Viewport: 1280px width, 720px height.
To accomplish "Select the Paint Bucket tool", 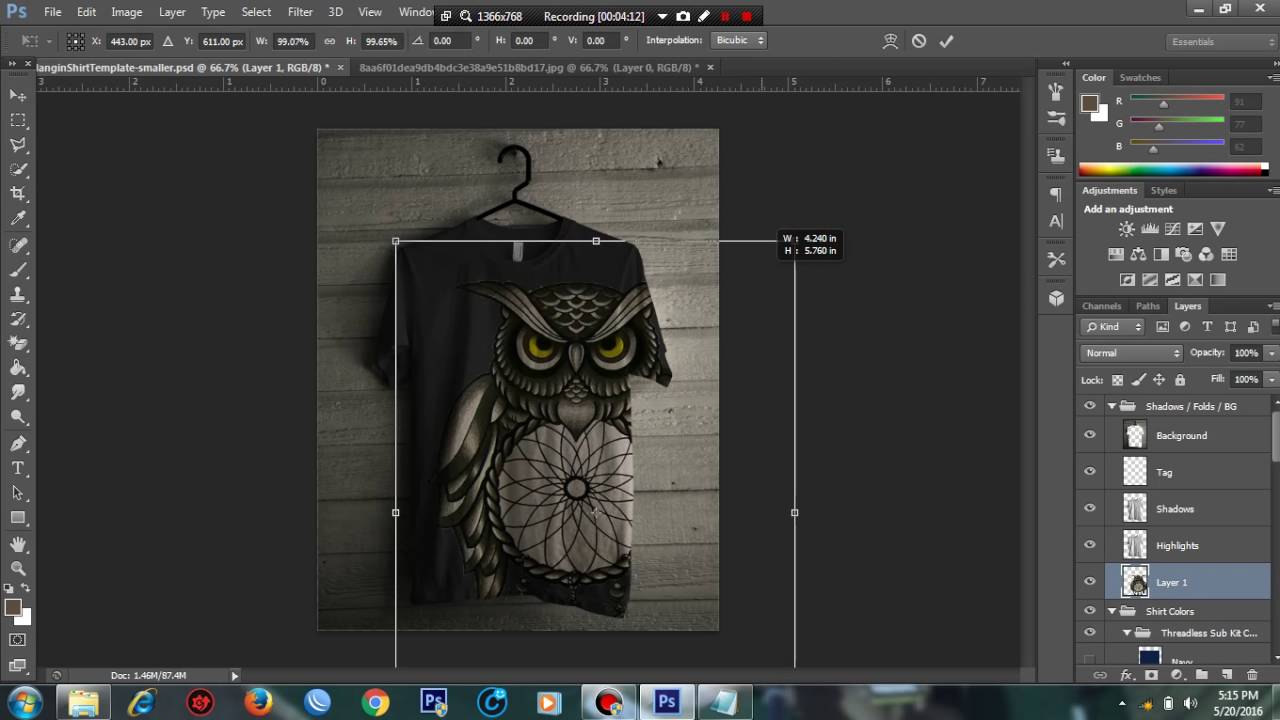I will click(x=18, y=368).
